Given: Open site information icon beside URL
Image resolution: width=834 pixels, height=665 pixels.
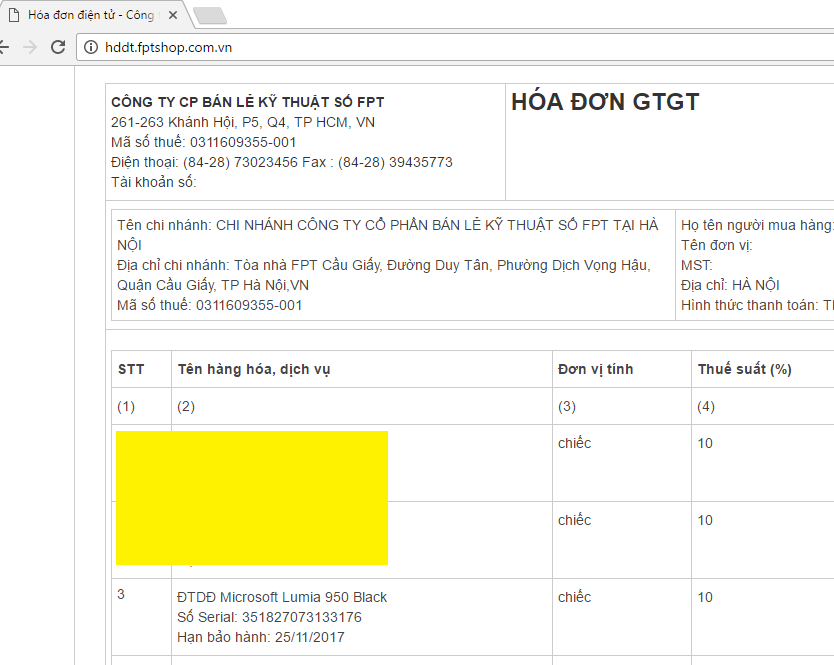Looking at the screenshot, I should coord(91,47).
